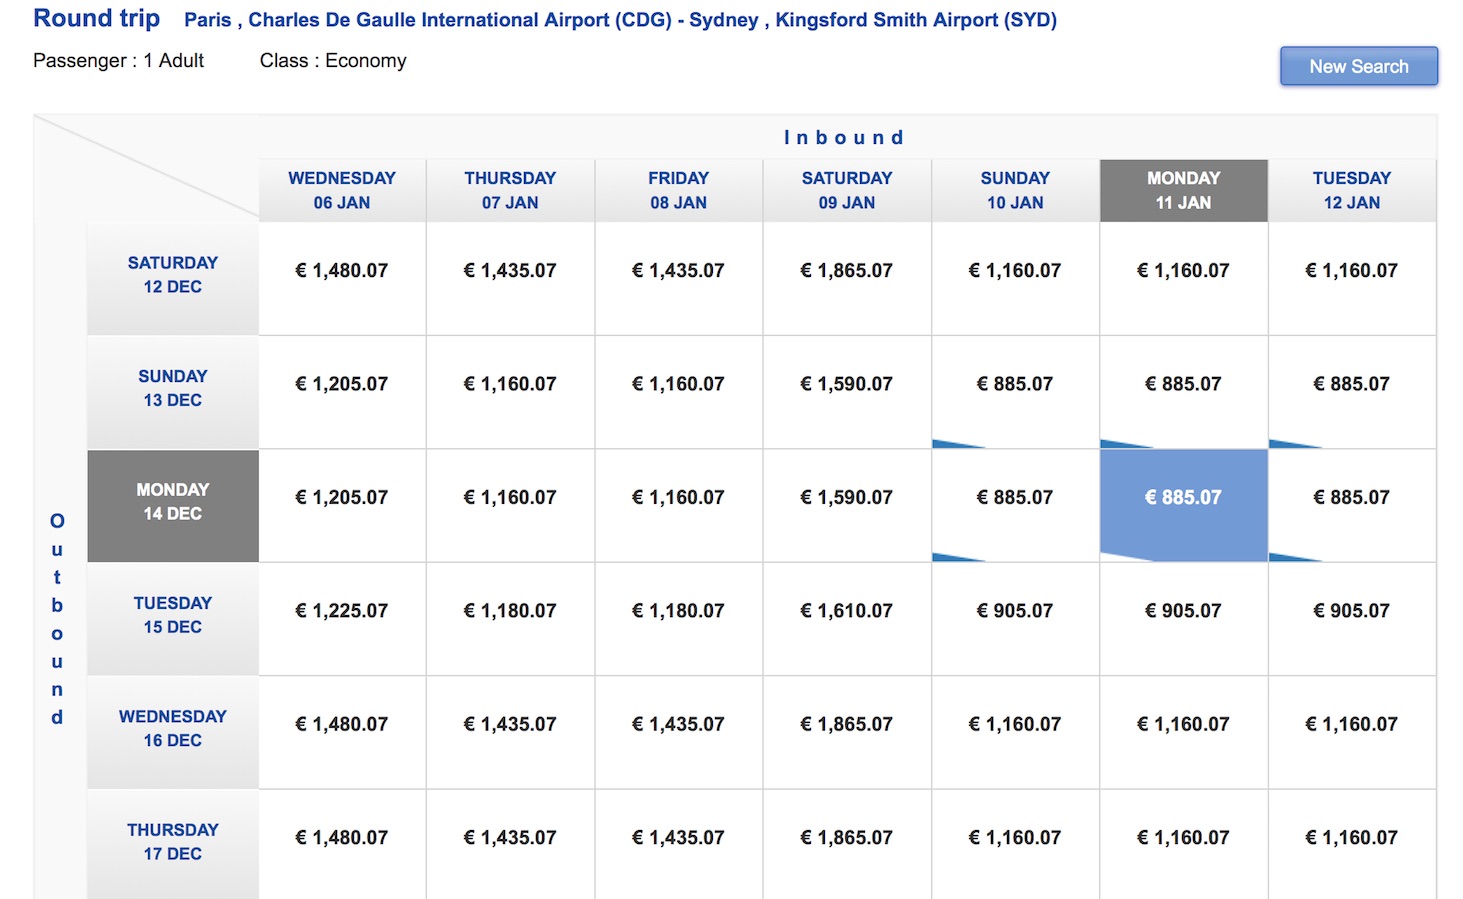Pick fare for 16 Dec out, 10 Jan return

point(1015,733)
